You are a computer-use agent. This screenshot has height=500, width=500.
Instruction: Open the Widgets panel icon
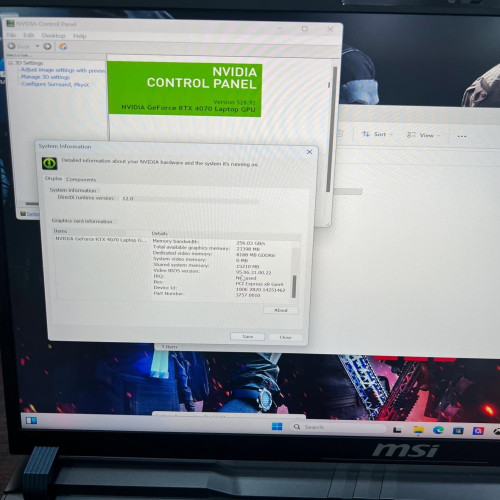click(31, 420)
